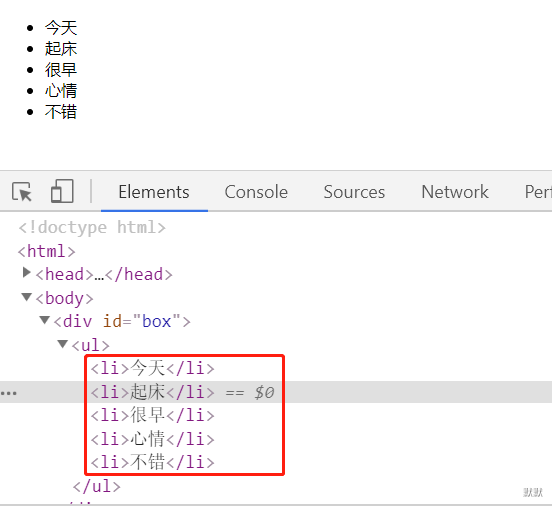Collapse the body node arrow
This screenshot has width=552, height=506.
pyautogui.click(x=26, y=297)
